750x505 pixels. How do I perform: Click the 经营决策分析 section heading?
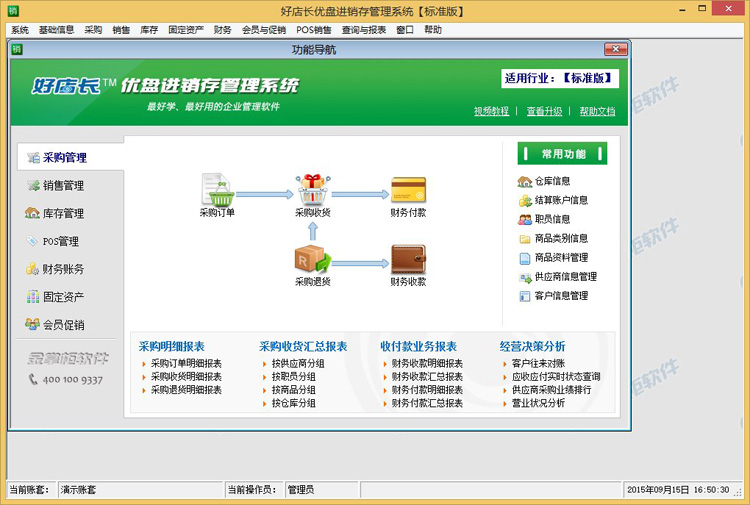(x=532, y=346)
